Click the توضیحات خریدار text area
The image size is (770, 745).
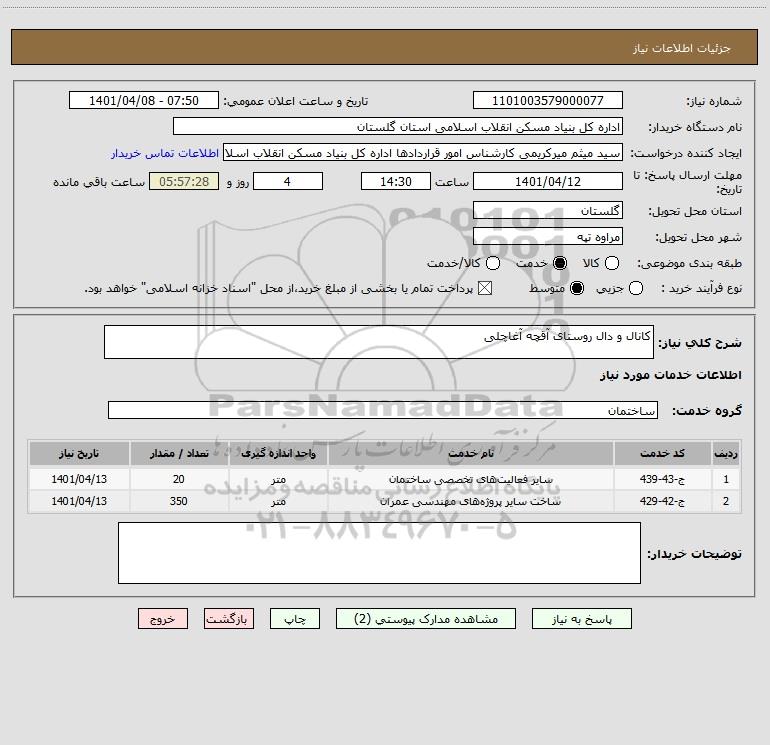pos(379,553)
